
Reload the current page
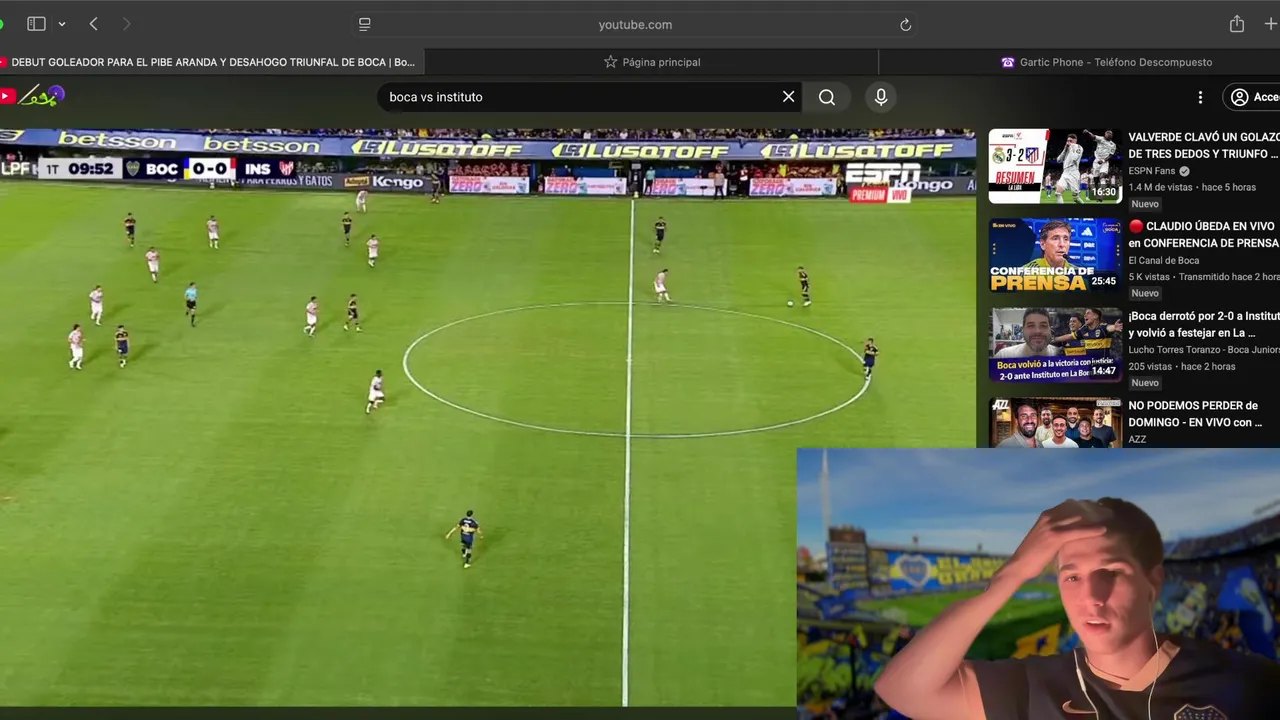click(905, 24)
